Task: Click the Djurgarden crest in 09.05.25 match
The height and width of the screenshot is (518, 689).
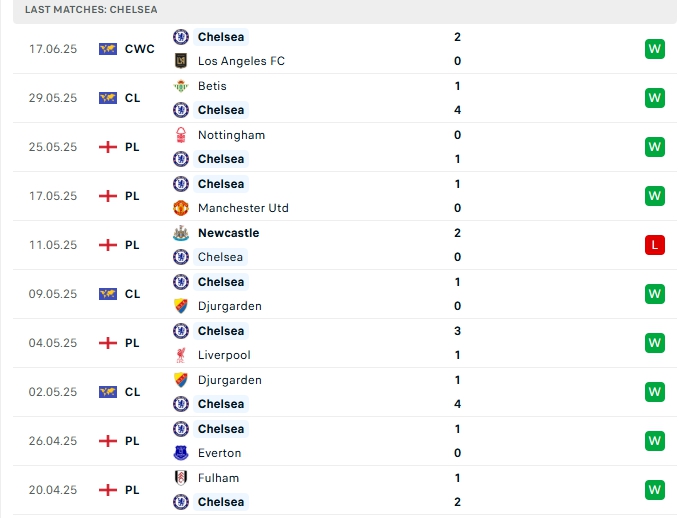Action: click(181, 306)
